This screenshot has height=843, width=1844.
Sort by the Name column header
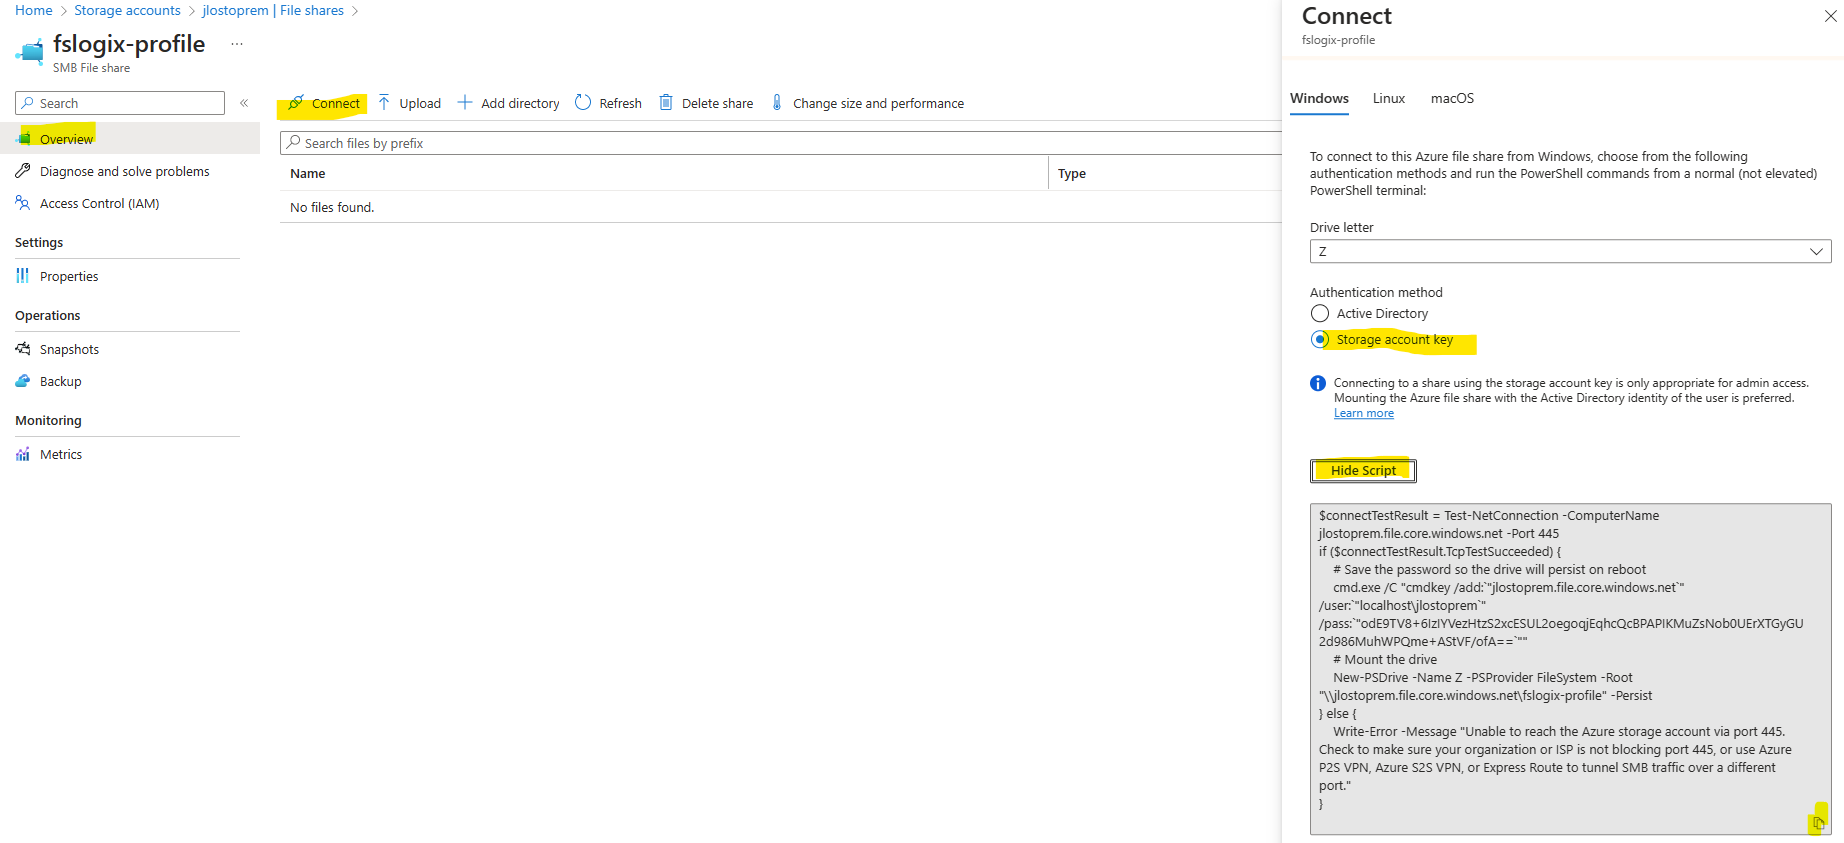click(x=308, y=173)
